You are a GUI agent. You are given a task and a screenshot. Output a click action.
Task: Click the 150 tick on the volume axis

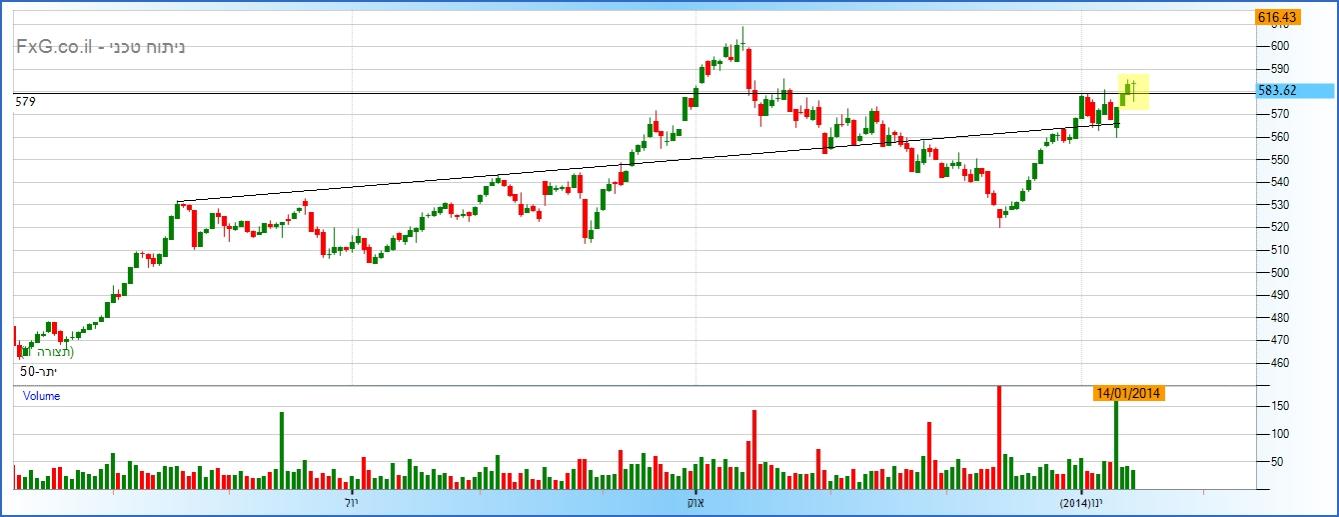click(1281, 405)
